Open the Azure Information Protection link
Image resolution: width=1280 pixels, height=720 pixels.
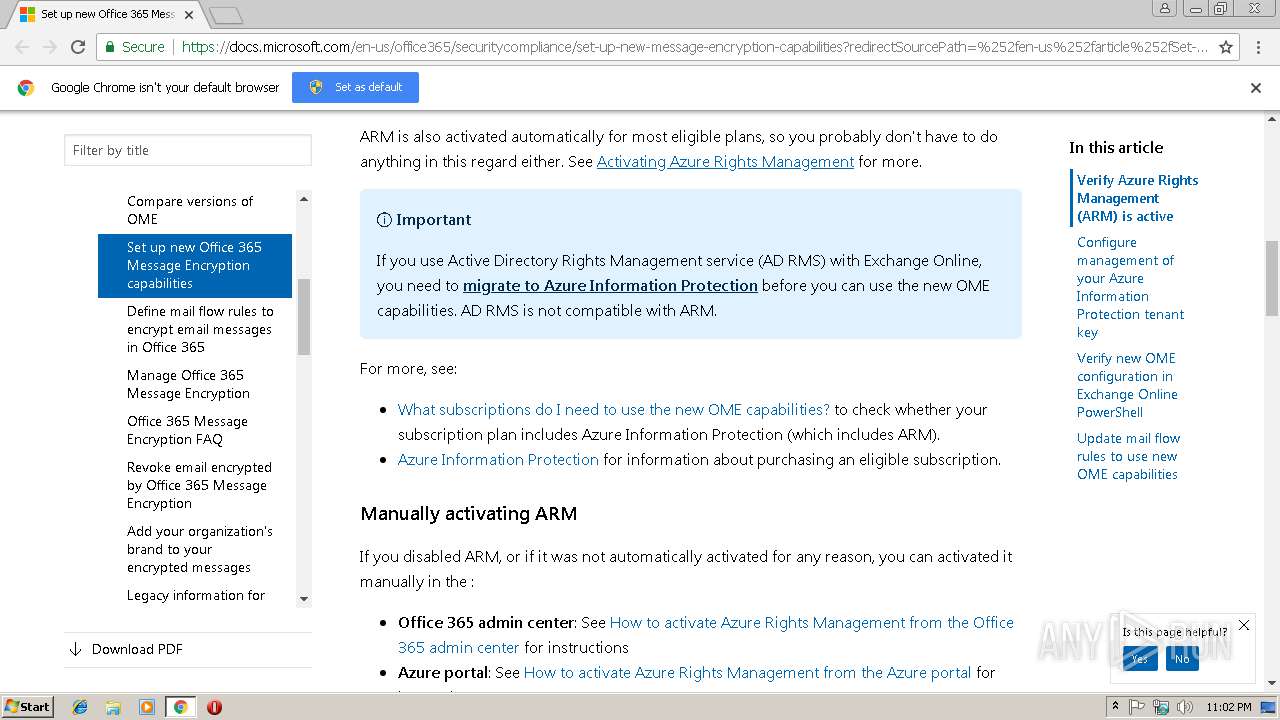coord(498,459)
